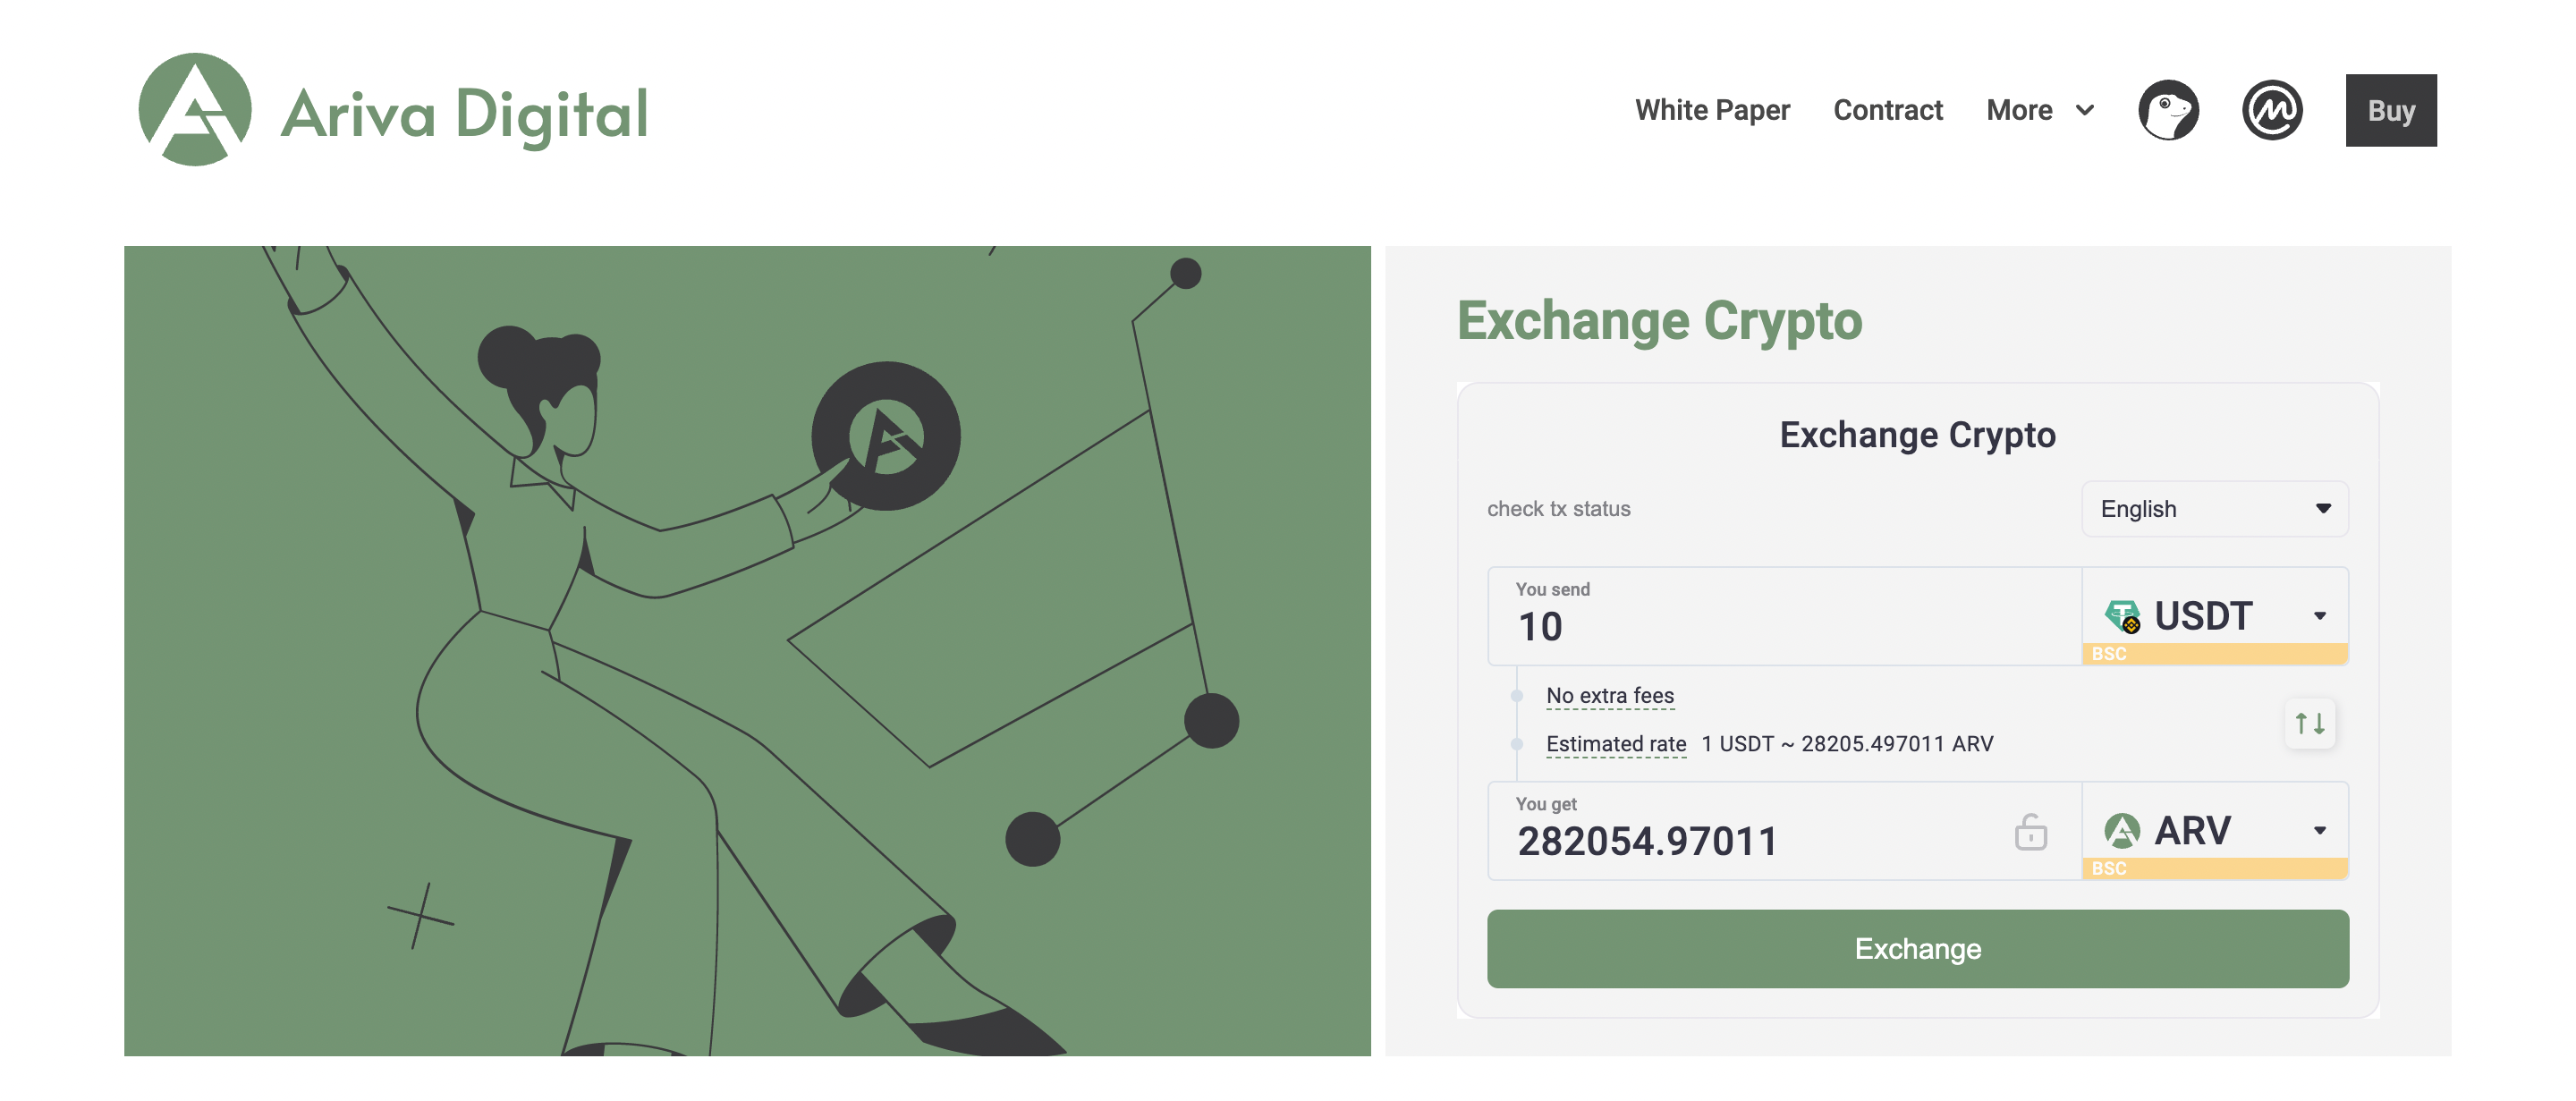Click the No extra fees label
Screen dimensions: 2576x1101
click(x=1610, y=695)
